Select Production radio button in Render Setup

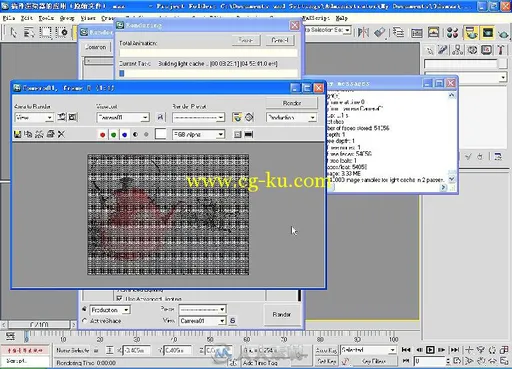point(84,309)
